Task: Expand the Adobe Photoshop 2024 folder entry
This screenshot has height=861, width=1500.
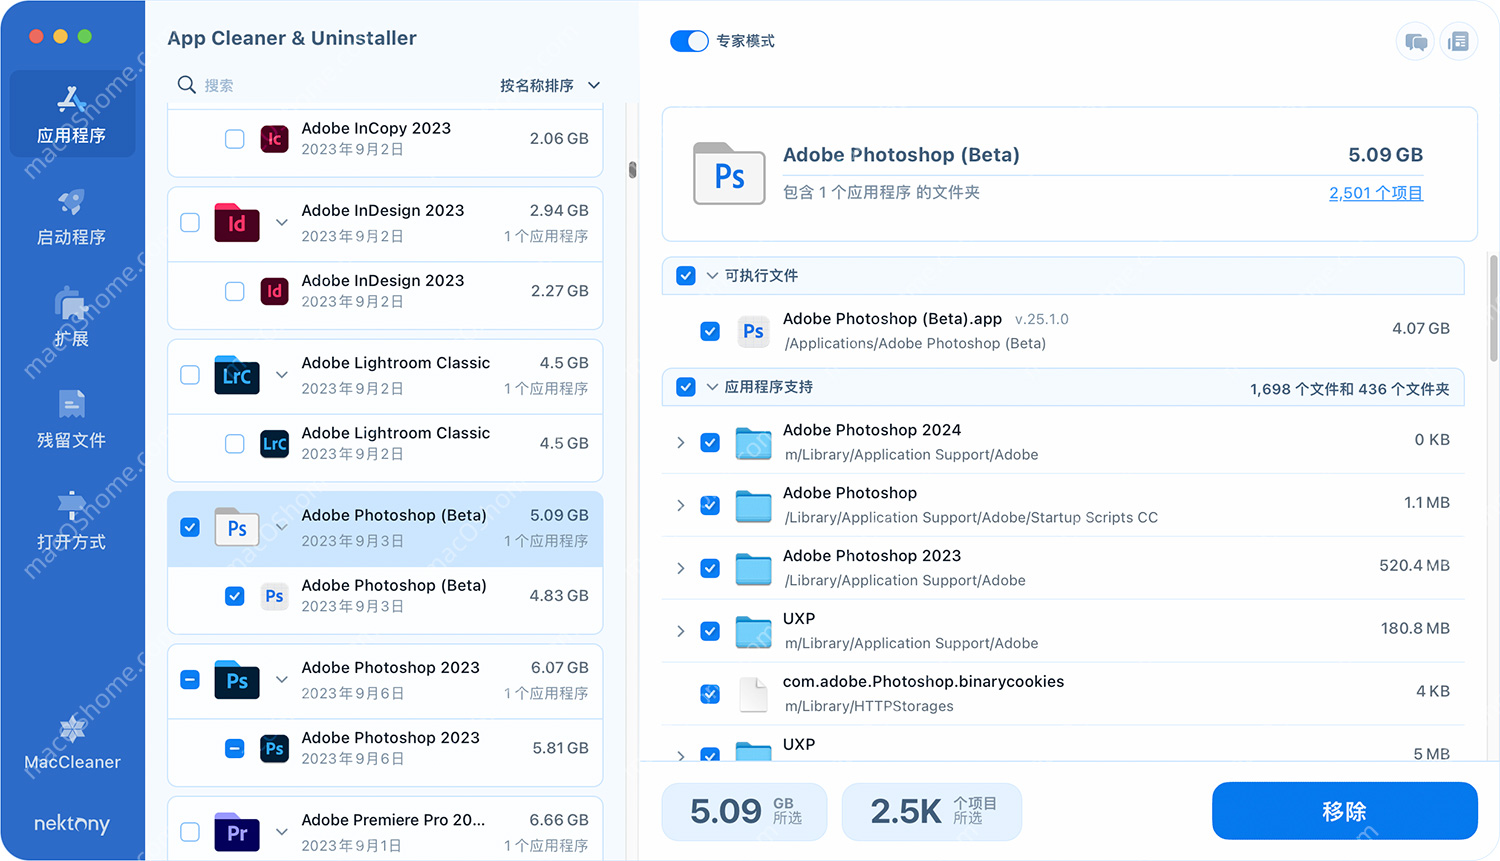Action: point(681,442)
